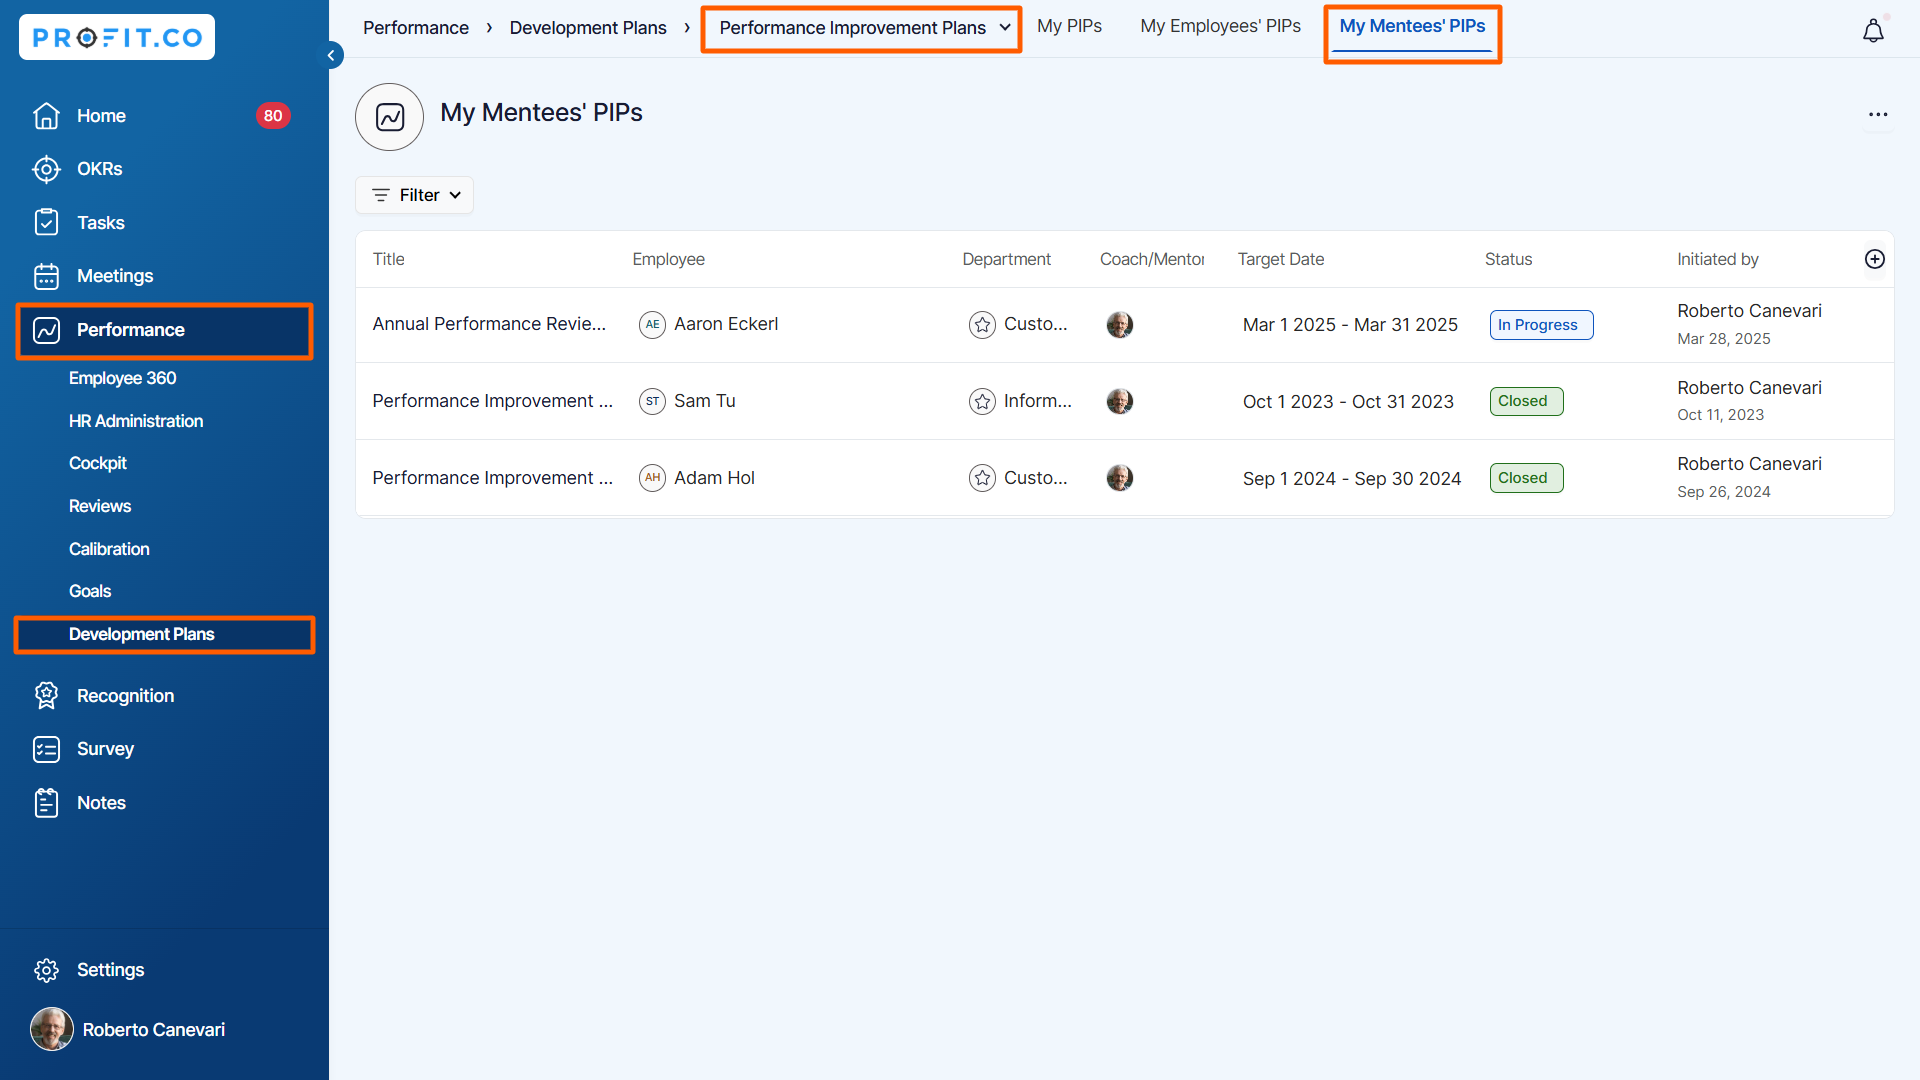1920x1080 pixels.
Task: Open the Settings gear icon
Action: click(46, 970)
